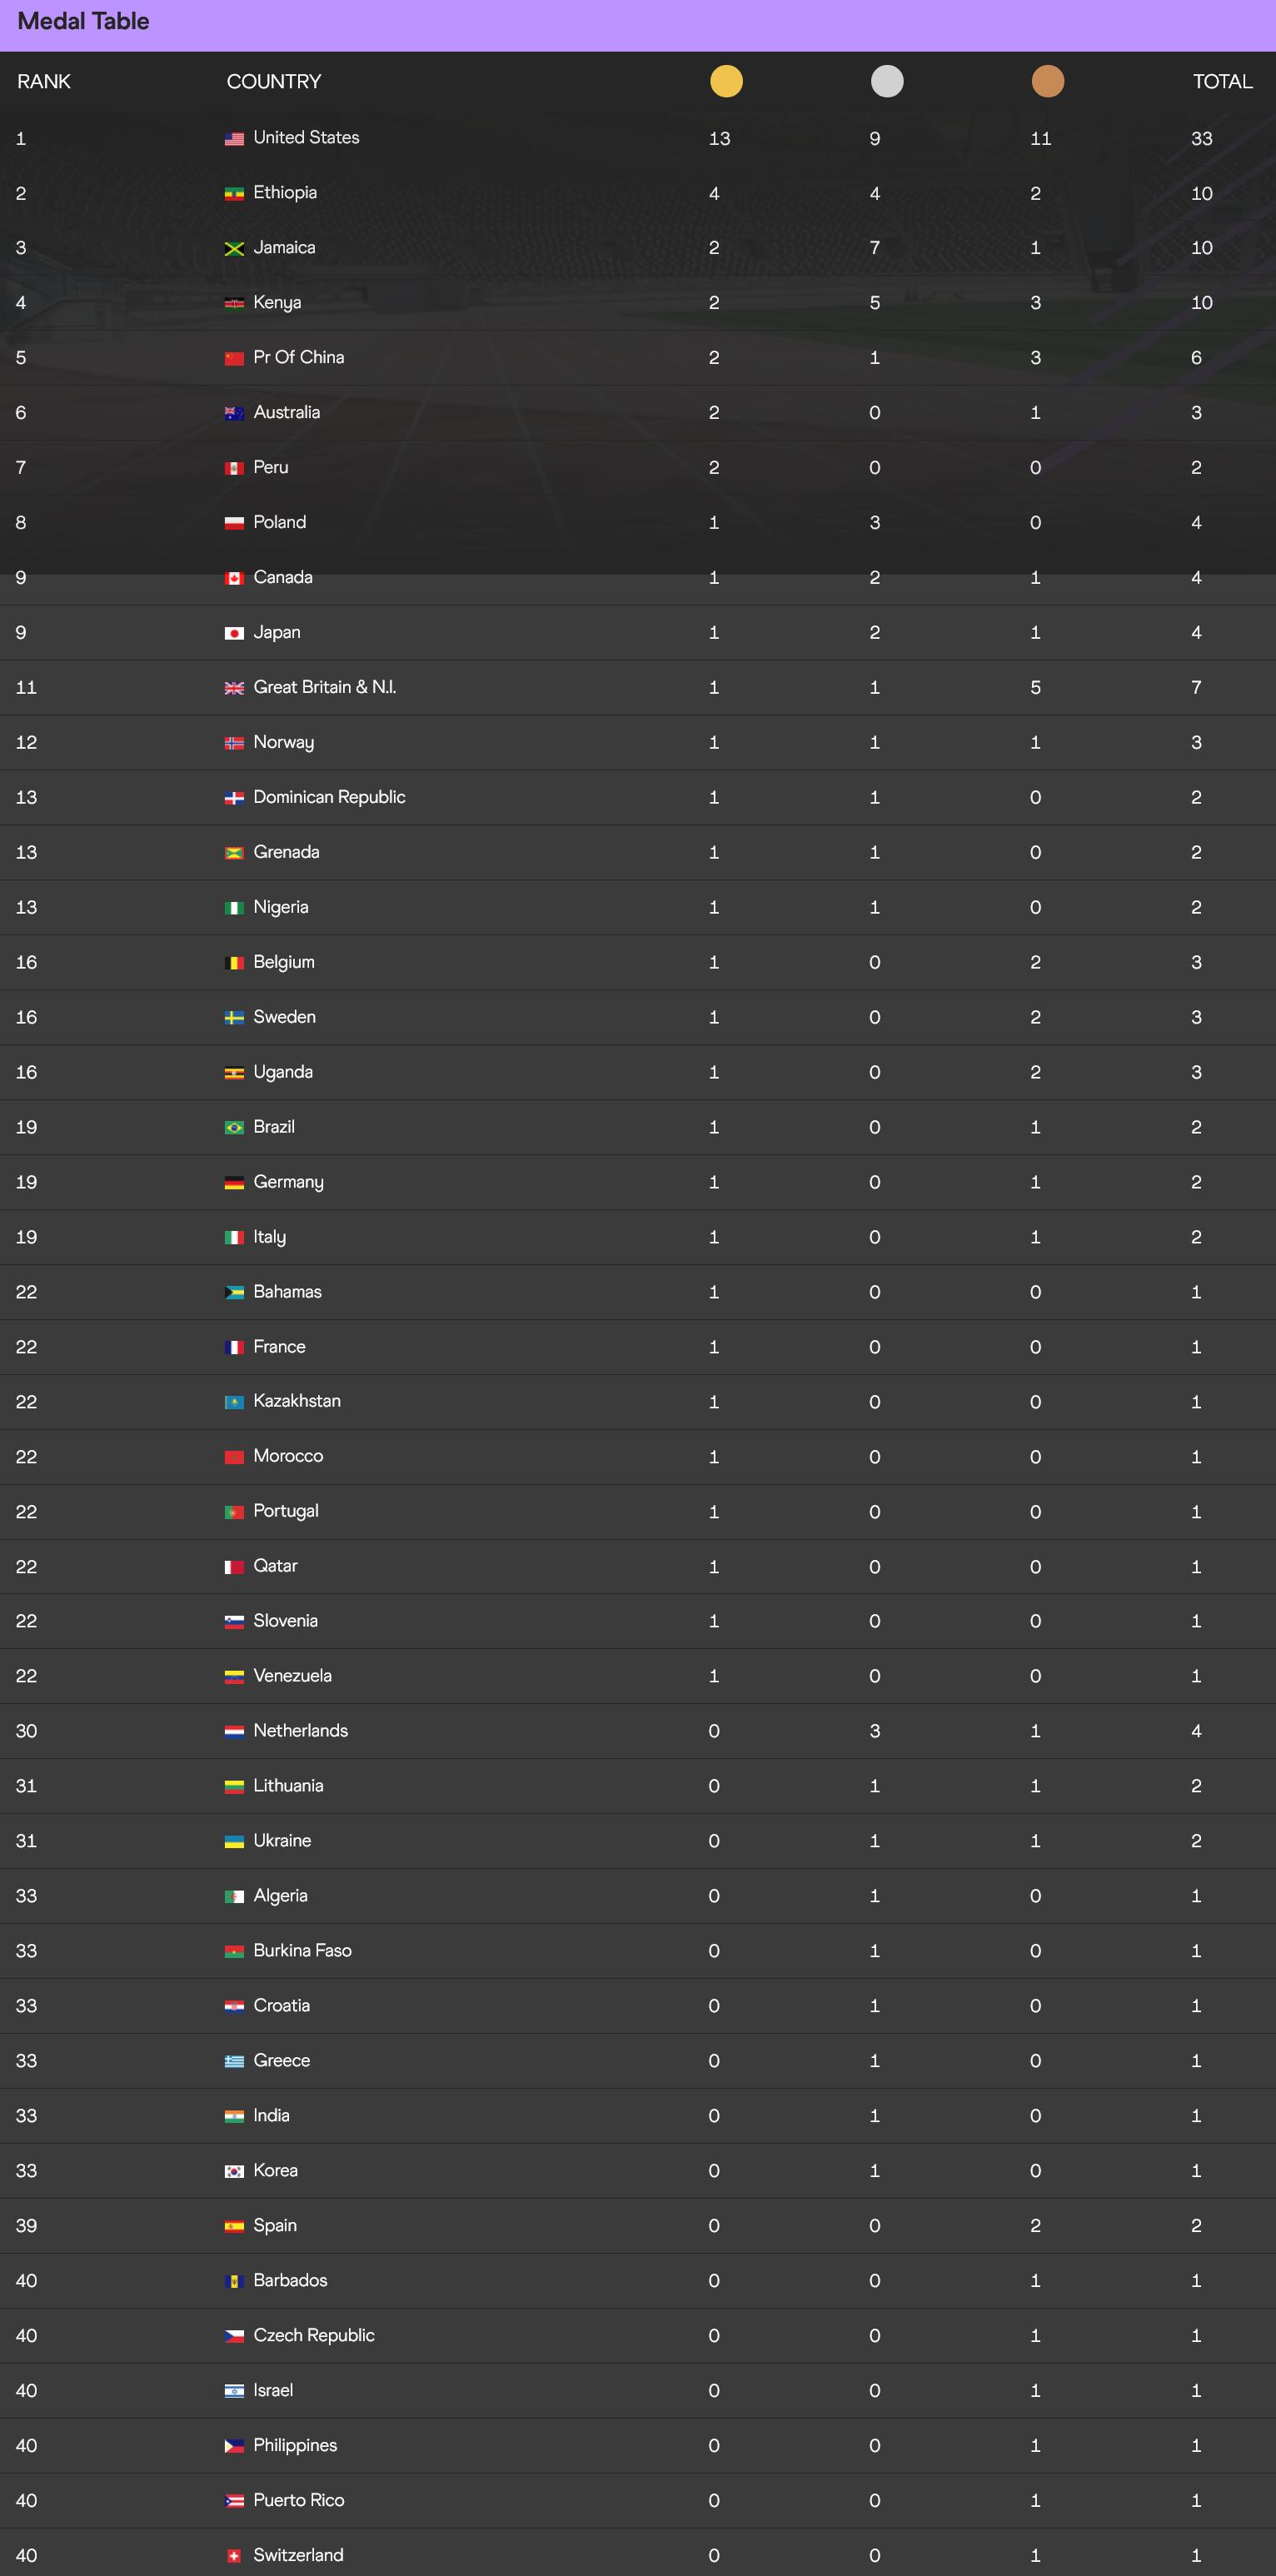This screenshot has height=2576, width=1276.
Task: Open the Puerto Rico country link
Action: [298, 2500]
